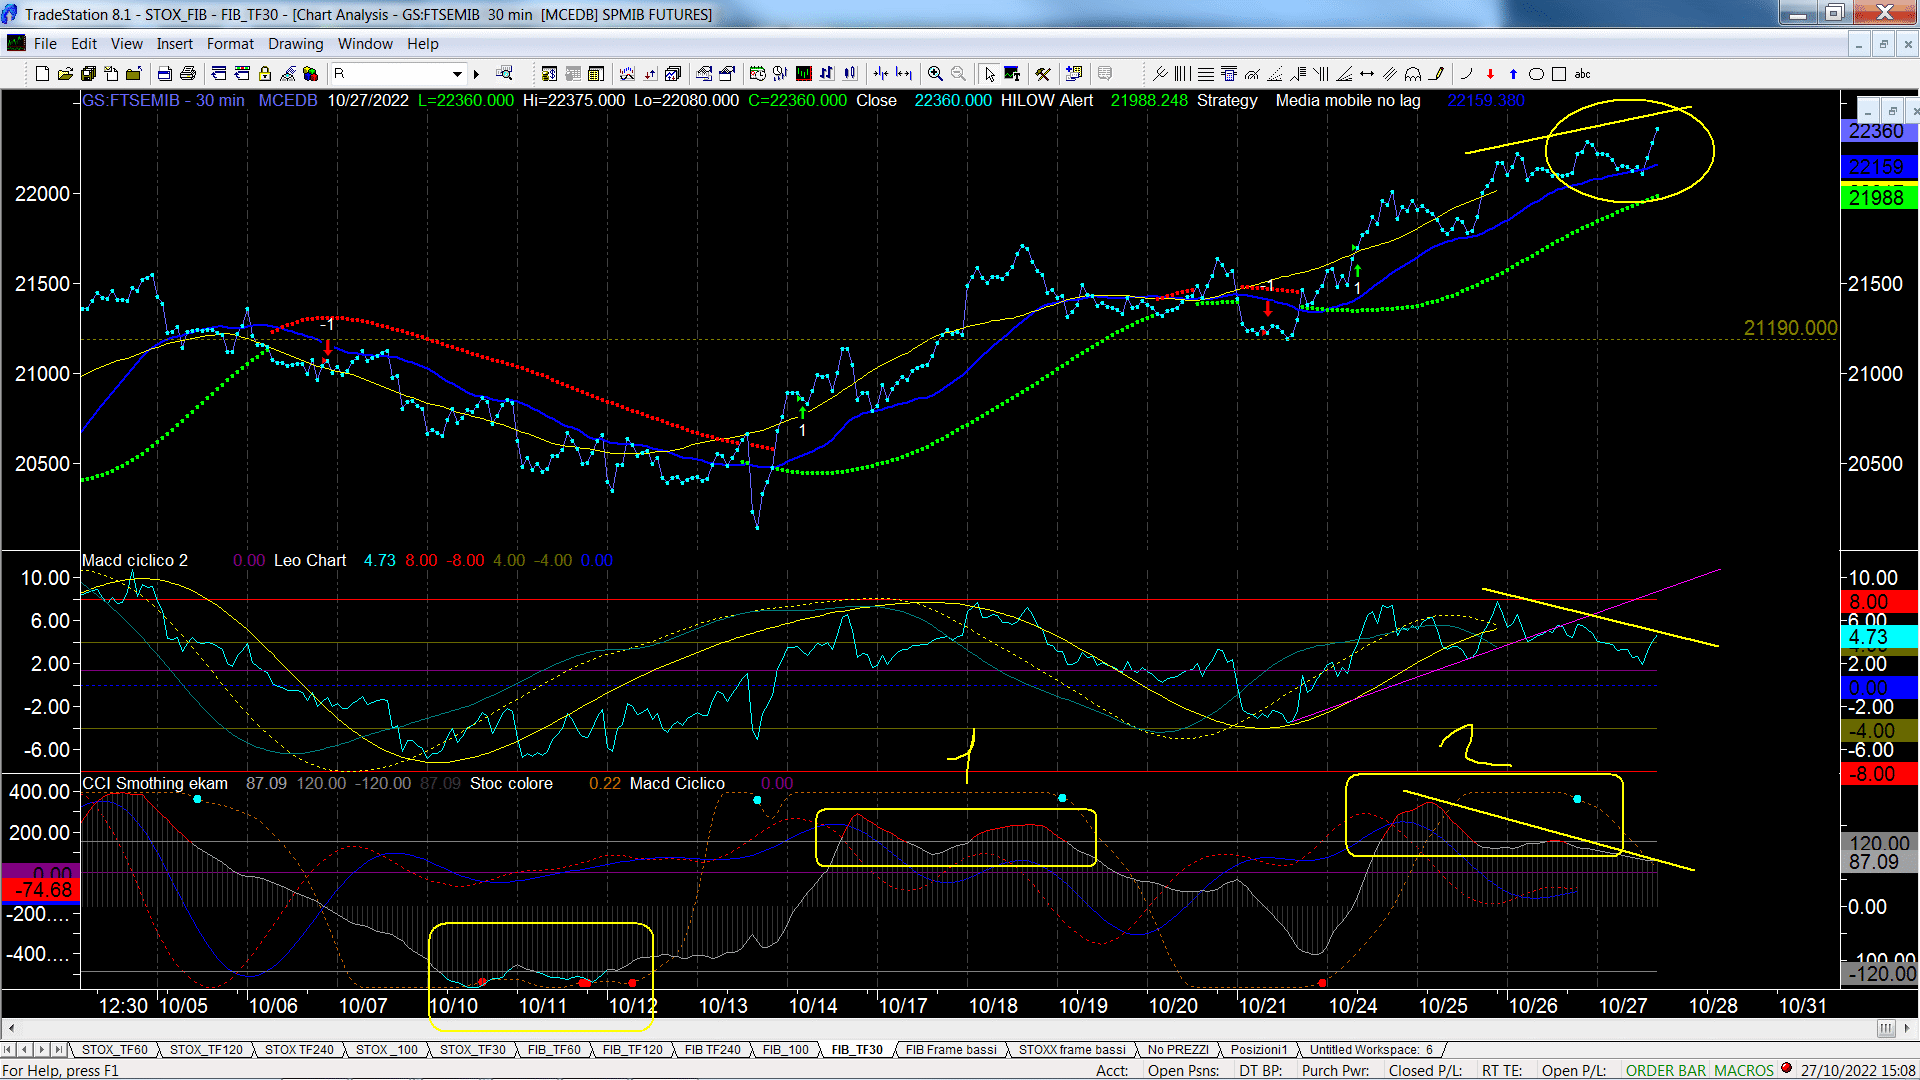Open the symbol dropdown showing R
The width and height of the screenshot is (1920, 1080).
point(457,74)
